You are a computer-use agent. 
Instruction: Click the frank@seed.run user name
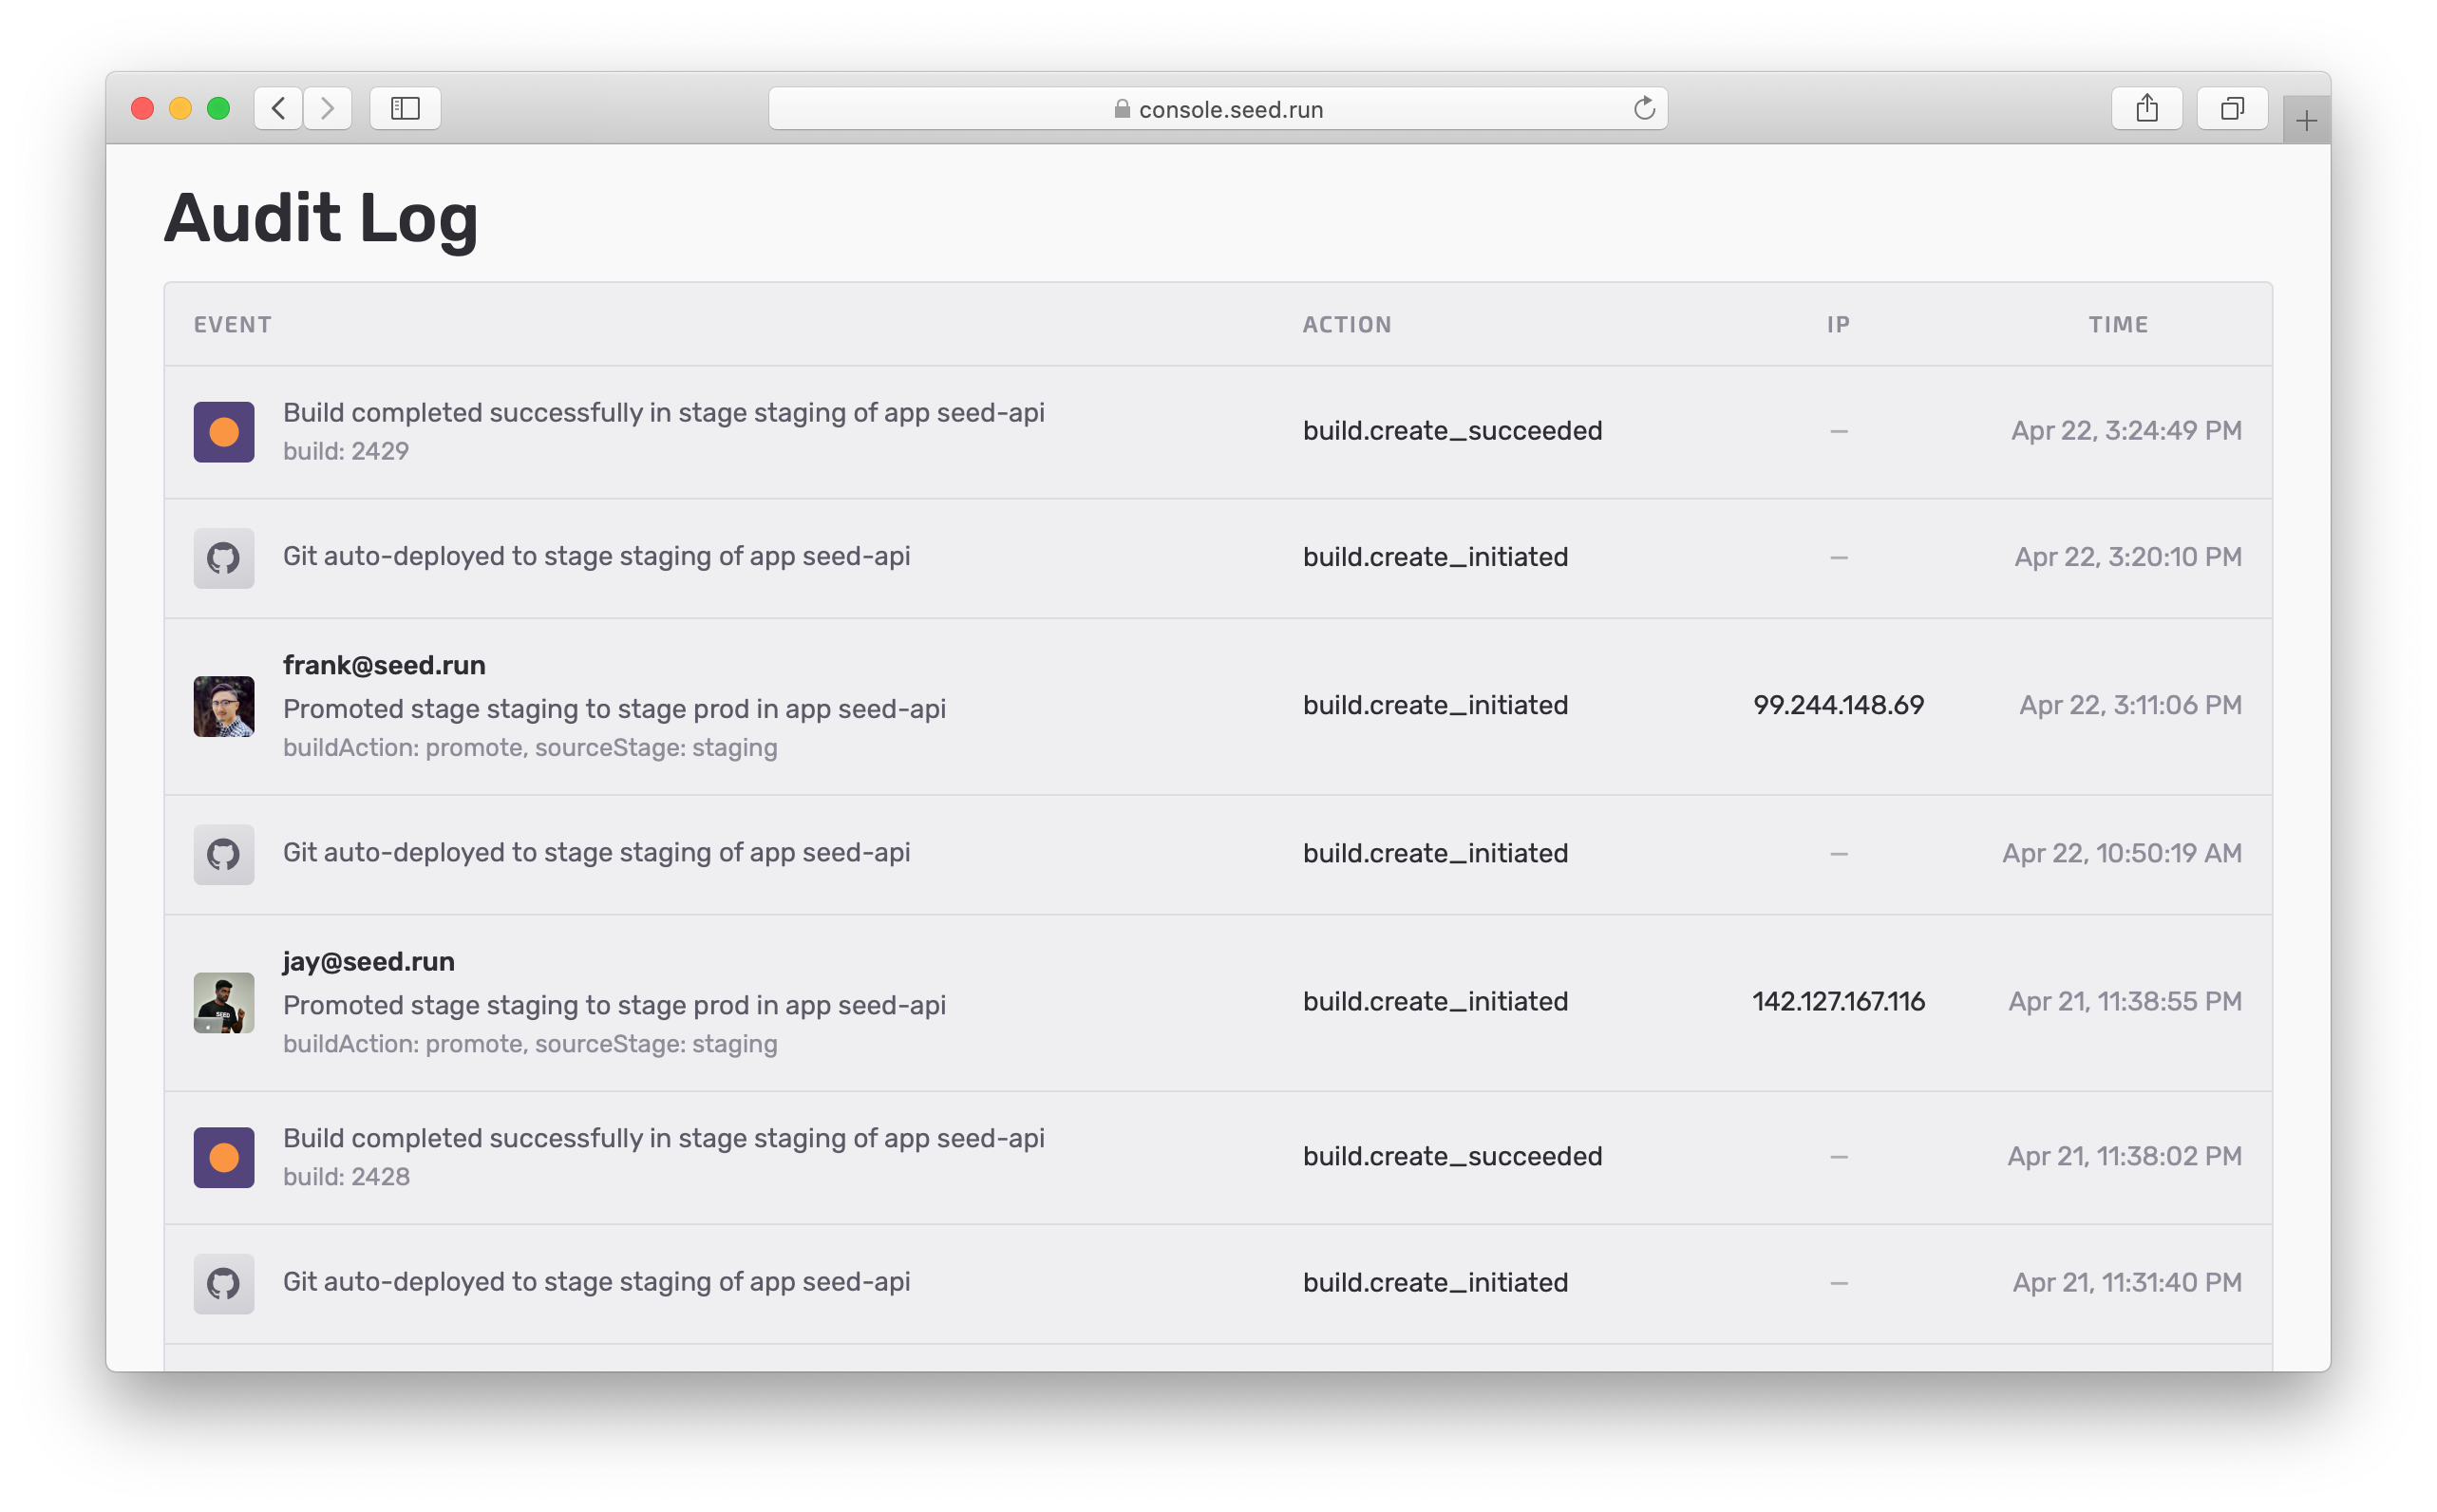coord(384,665)
